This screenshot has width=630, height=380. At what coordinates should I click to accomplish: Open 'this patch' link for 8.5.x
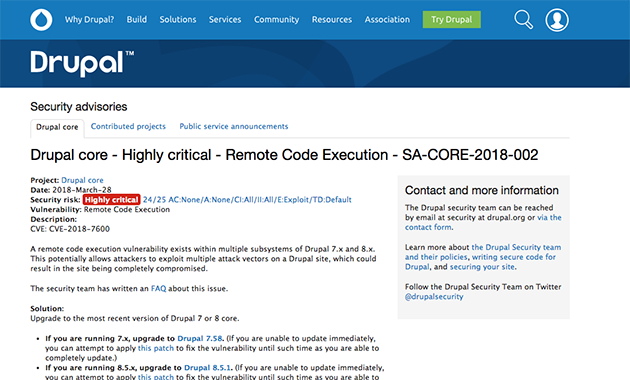pyautogui.click(x=156, y=377)
